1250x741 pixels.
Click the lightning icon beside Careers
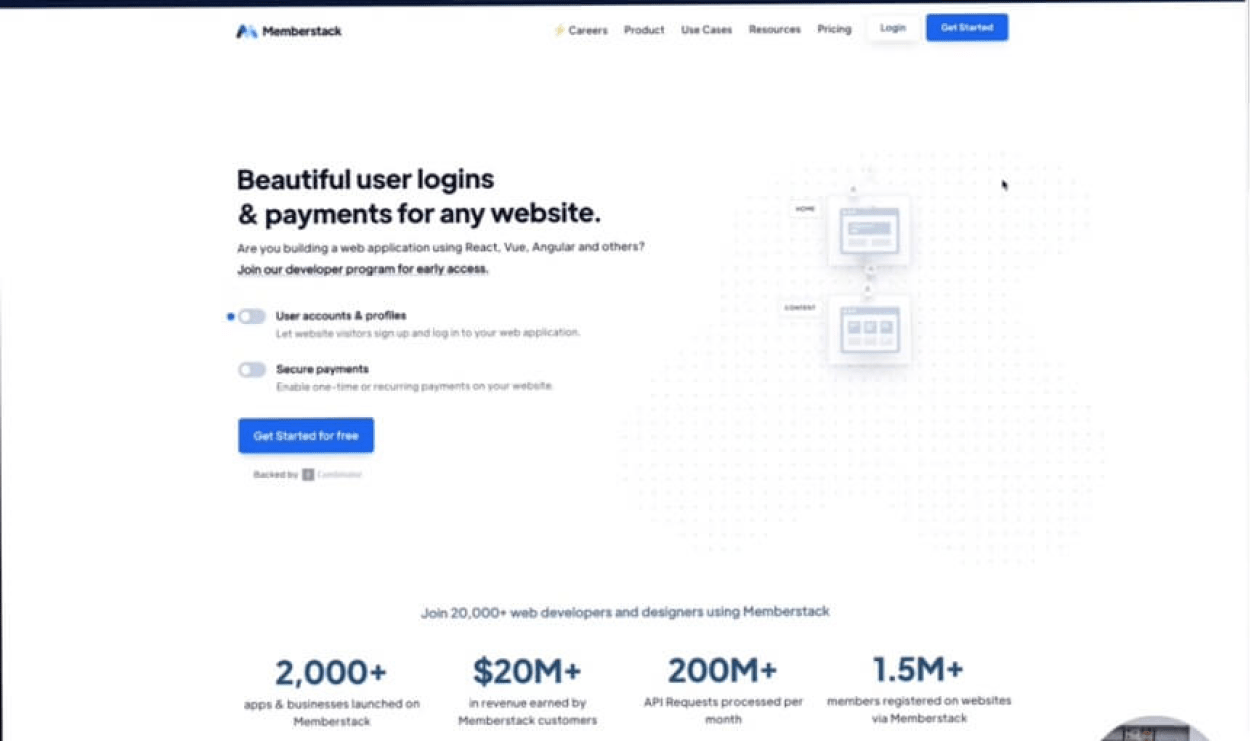pos(559,30)
